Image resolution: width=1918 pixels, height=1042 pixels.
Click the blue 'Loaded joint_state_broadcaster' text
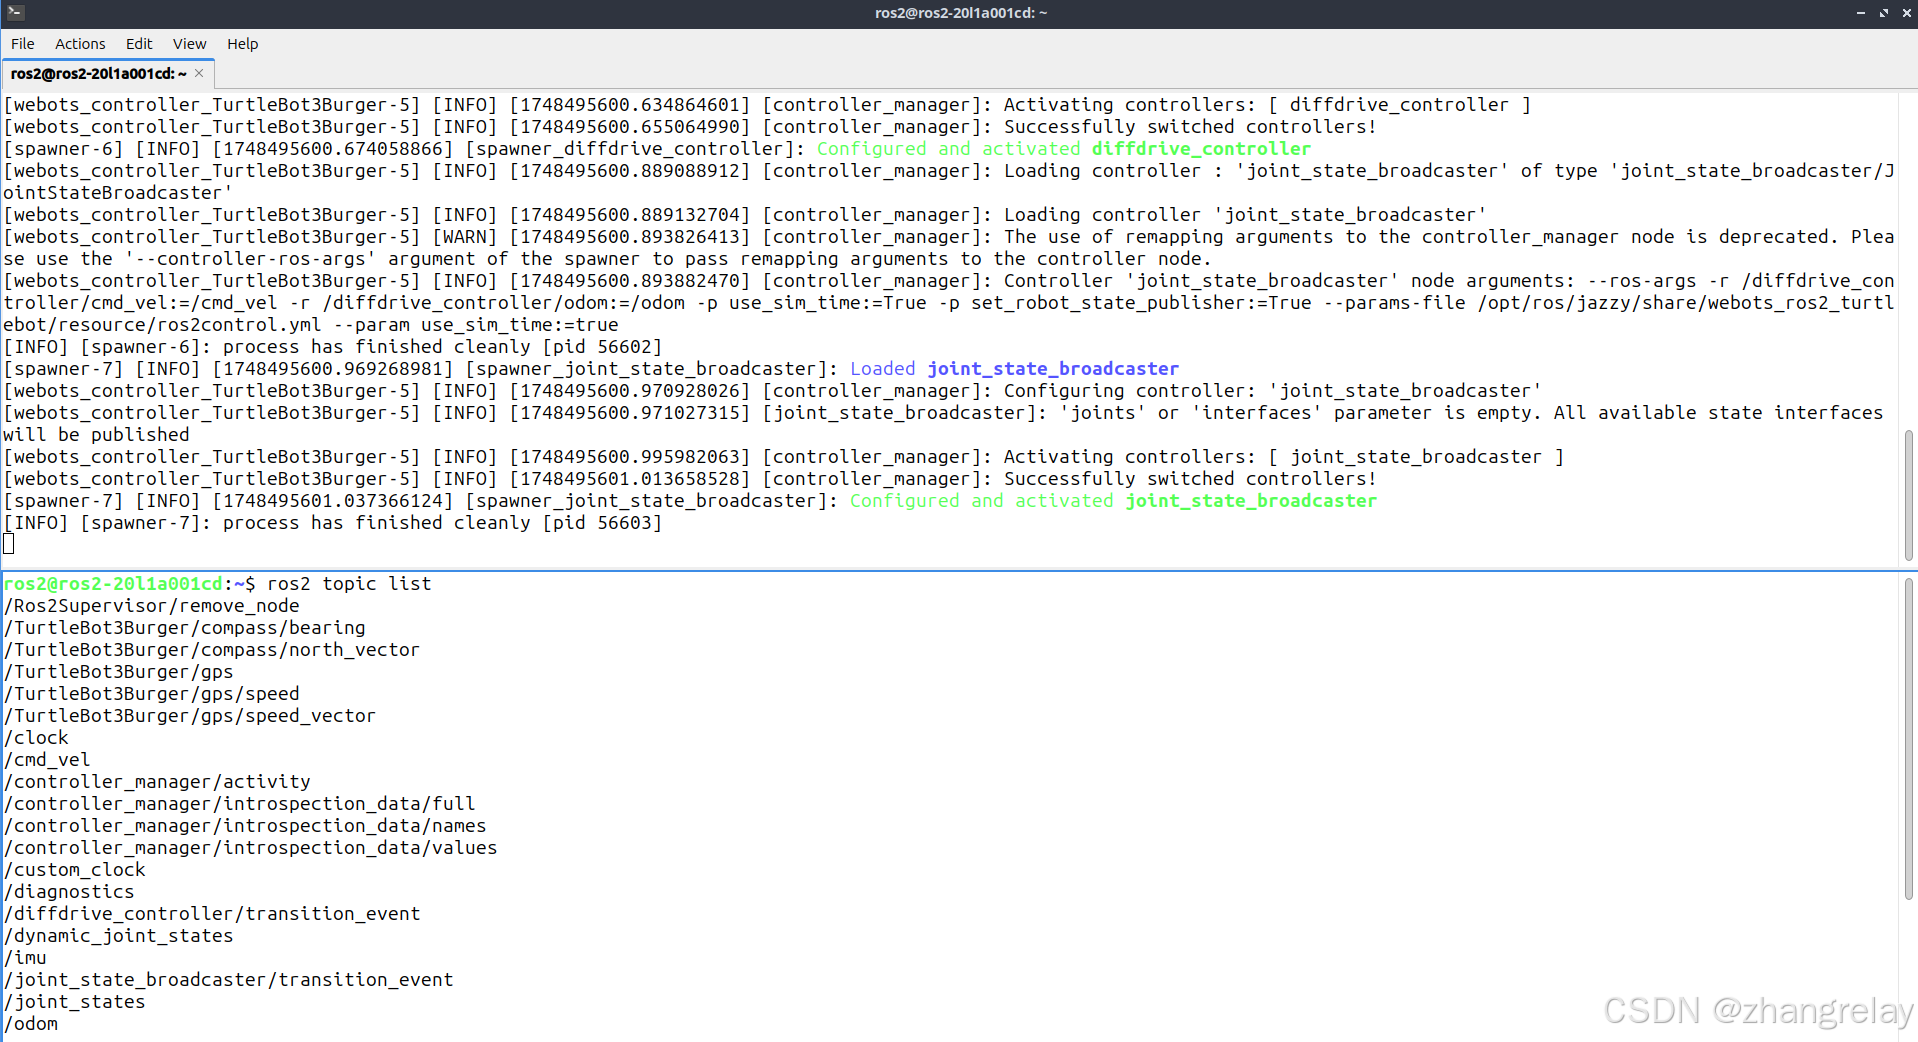[1014, 369]
